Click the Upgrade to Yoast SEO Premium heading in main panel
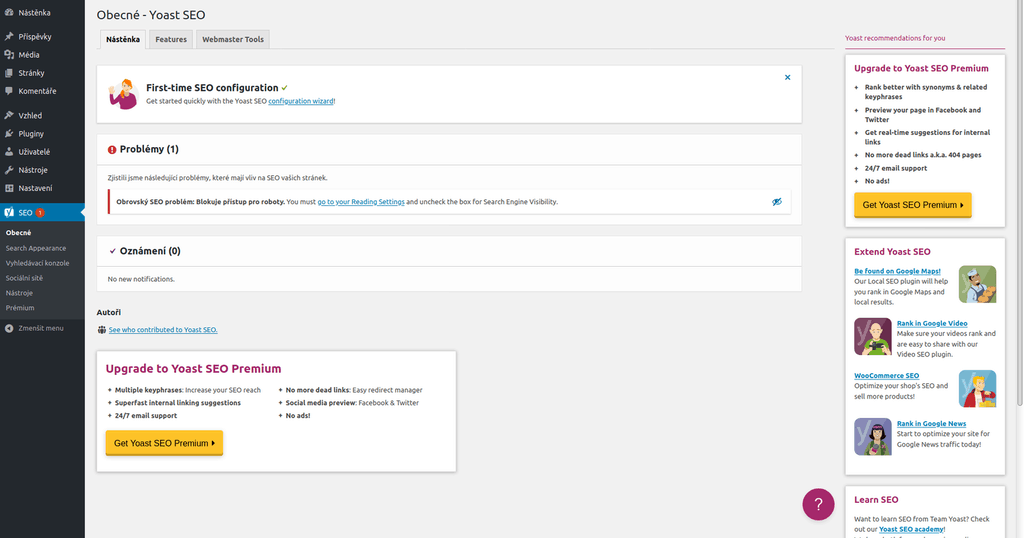 click(x=193, y=369)
